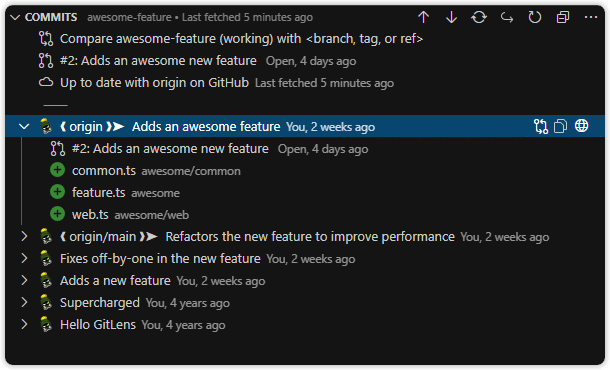The height and width of the screenshot is (370, 610).
Task: Select Compare awesome-feature (working) with branch item
Action: tap(305, 39)
